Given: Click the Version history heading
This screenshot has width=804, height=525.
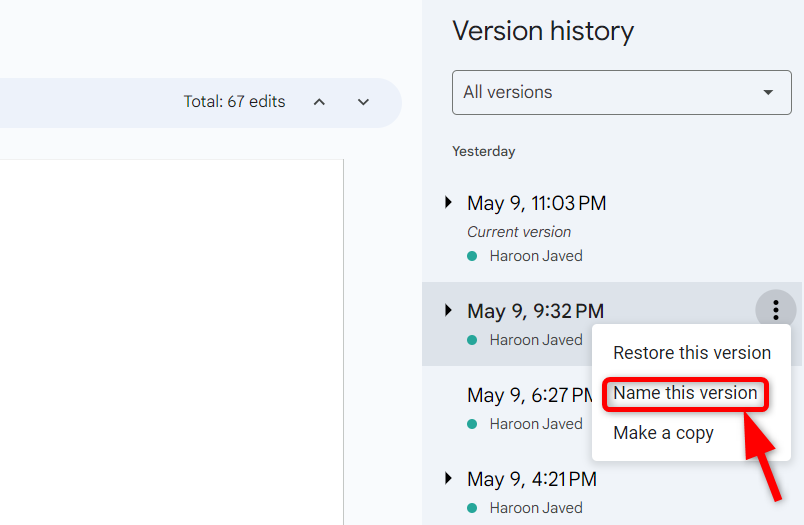Looking at the screenshot, I should tap(543, 31).
